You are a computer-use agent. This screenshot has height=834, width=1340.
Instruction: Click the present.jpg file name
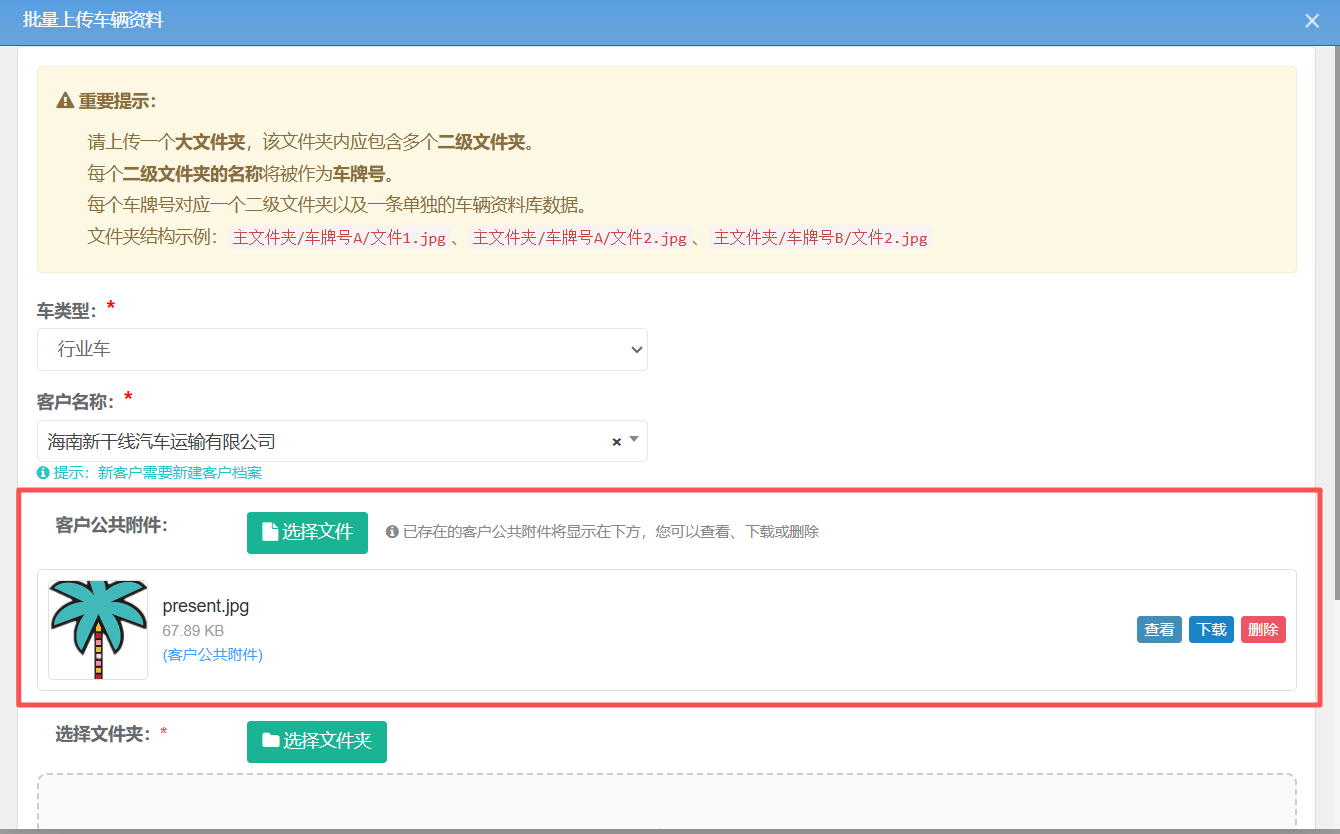[206, 606]
